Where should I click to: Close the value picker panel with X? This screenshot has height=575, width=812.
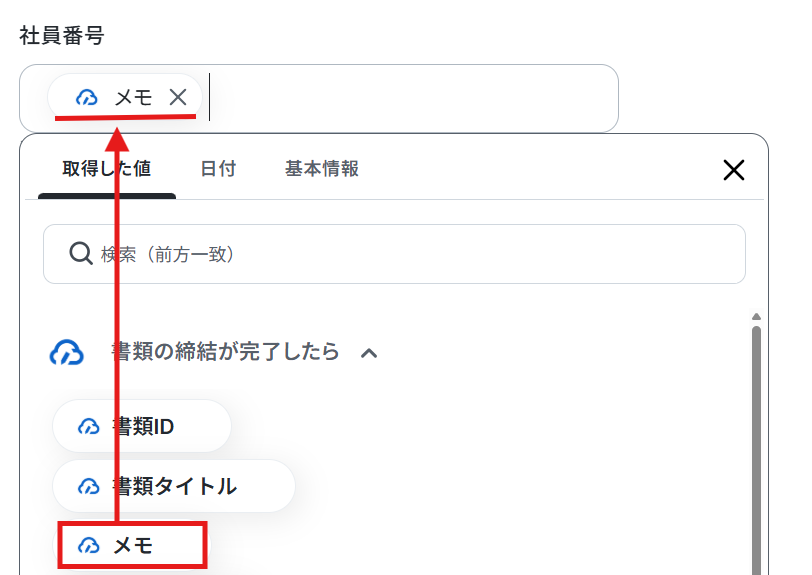733,170
